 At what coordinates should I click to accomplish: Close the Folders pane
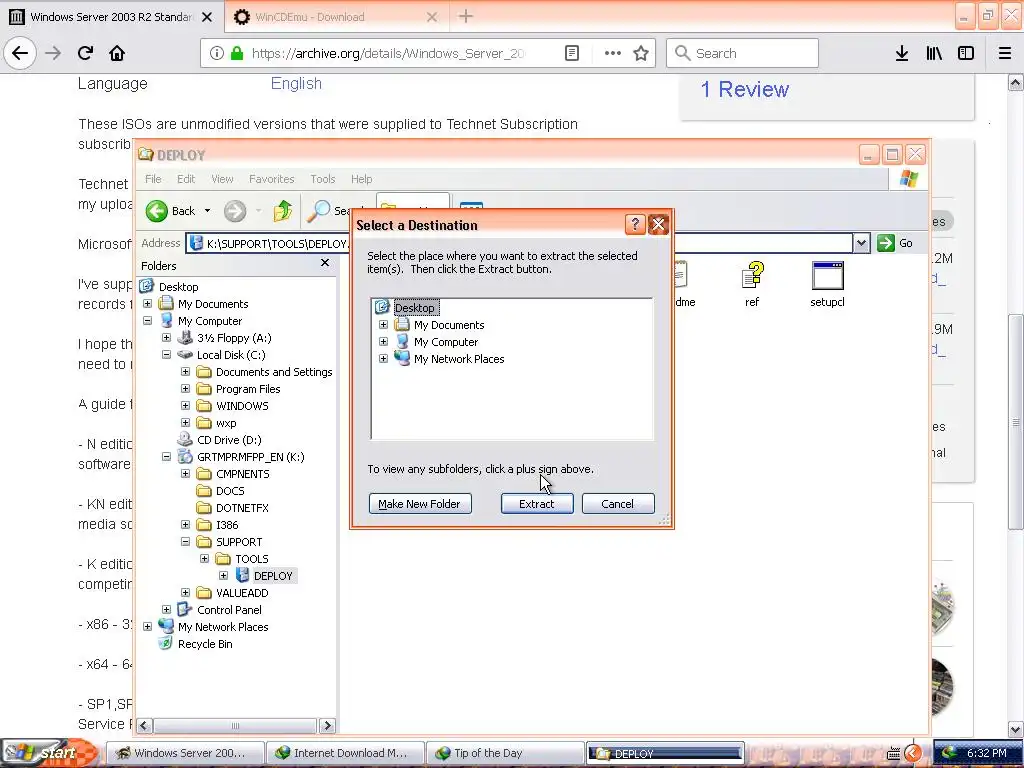pos(325,263)
